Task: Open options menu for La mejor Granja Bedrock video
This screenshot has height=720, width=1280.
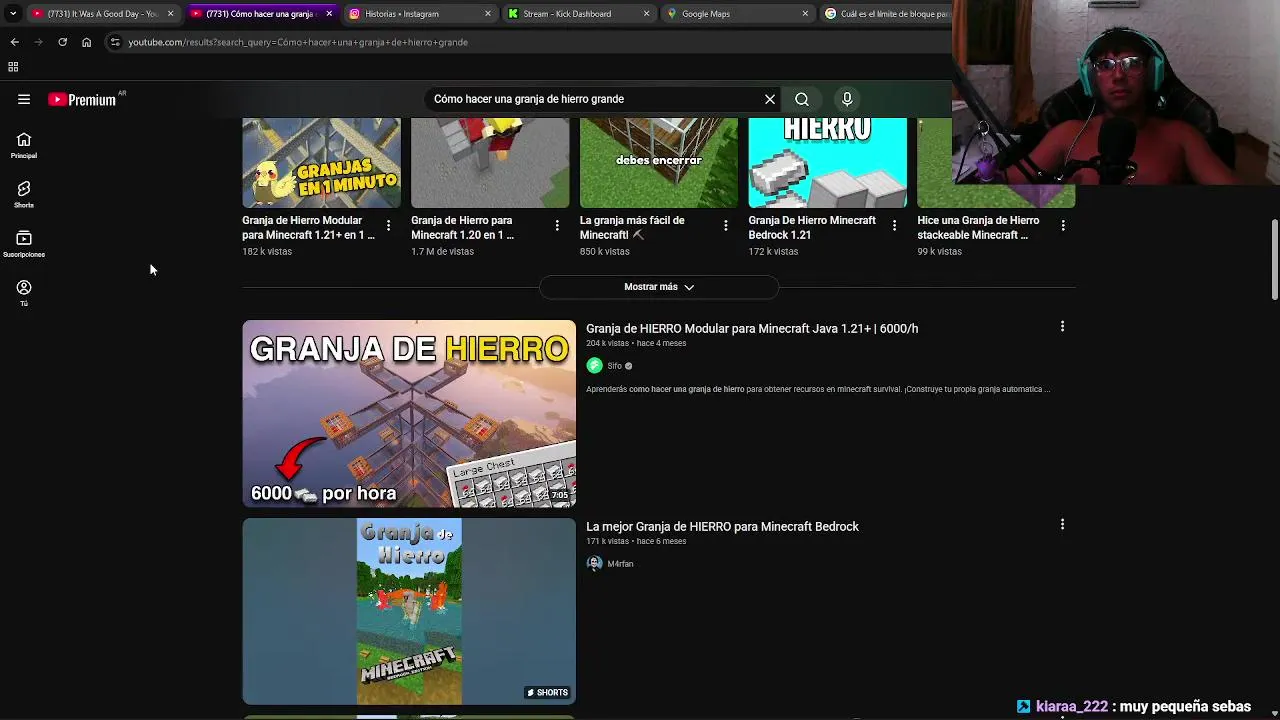Action: (1062, 524)
